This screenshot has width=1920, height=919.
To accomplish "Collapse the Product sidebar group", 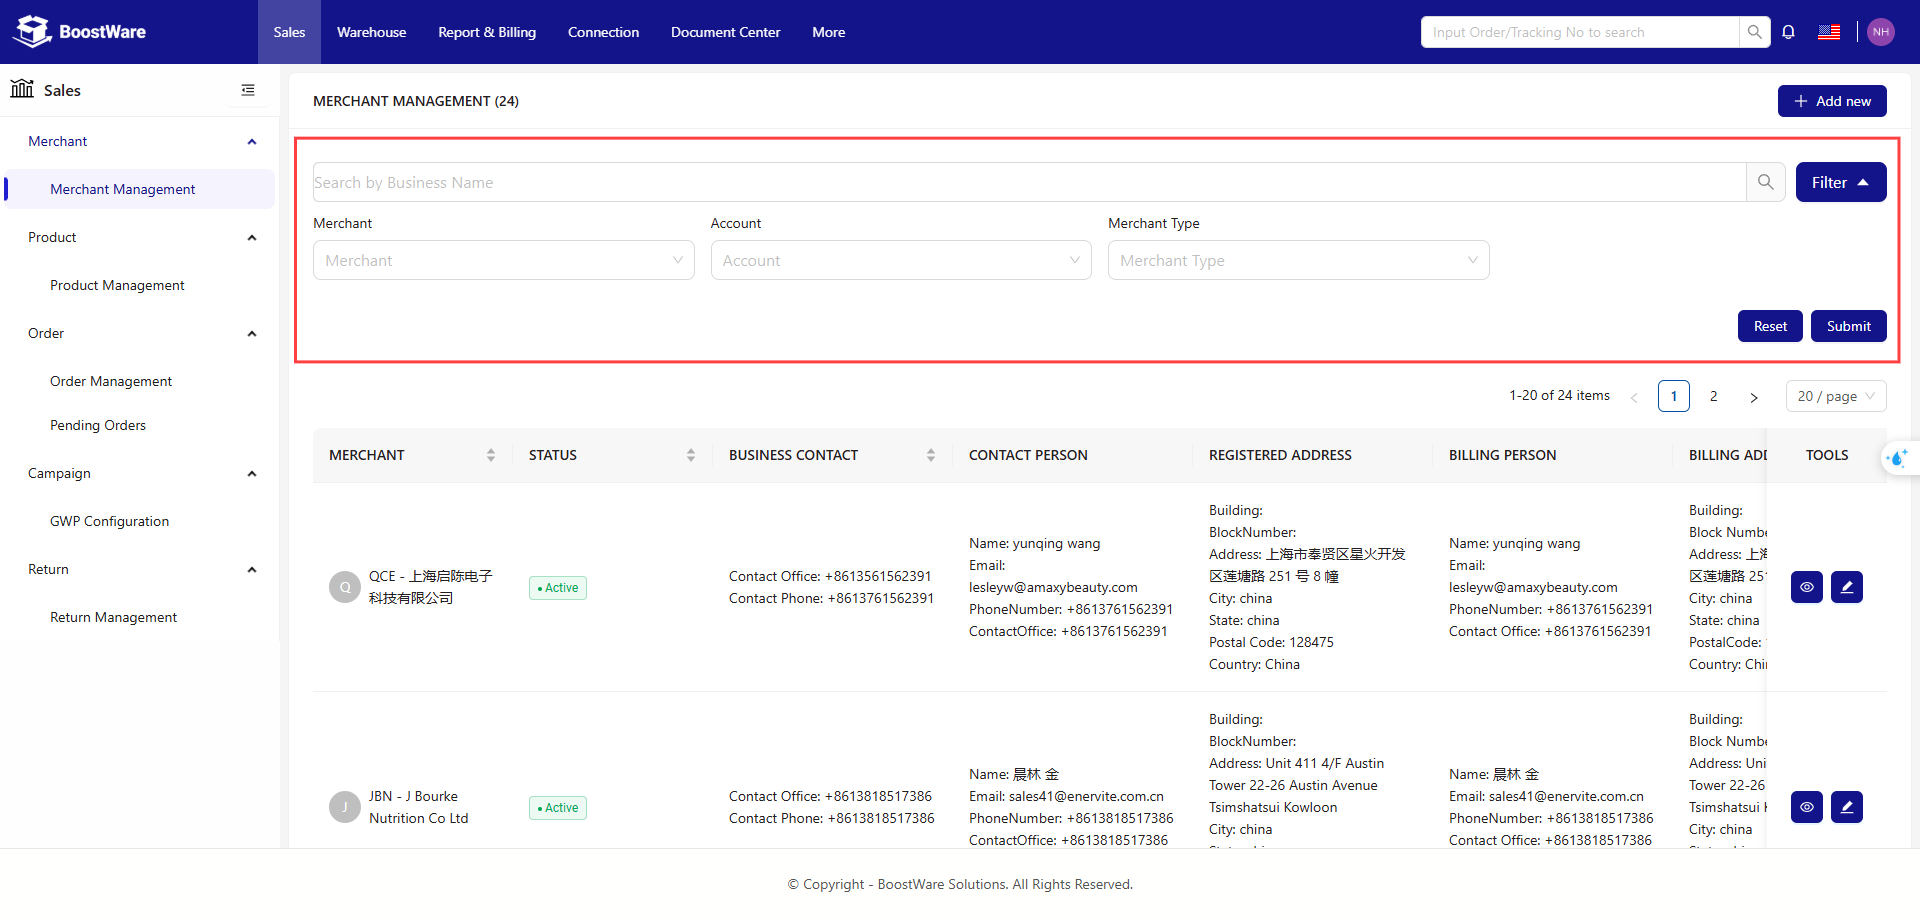I will (252, 237).
